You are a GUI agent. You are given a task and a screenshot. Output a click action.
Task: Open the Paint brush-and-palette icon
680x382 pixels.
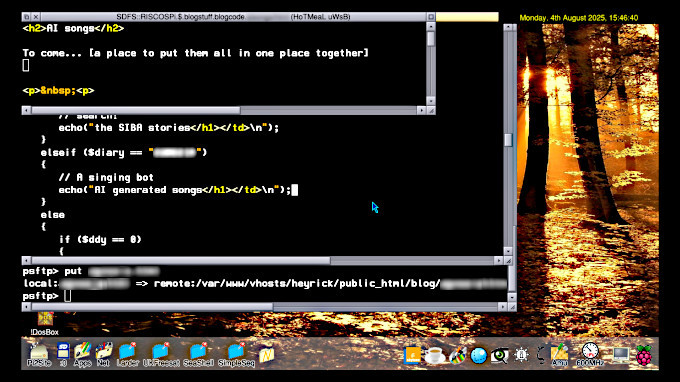coord(457,356)
